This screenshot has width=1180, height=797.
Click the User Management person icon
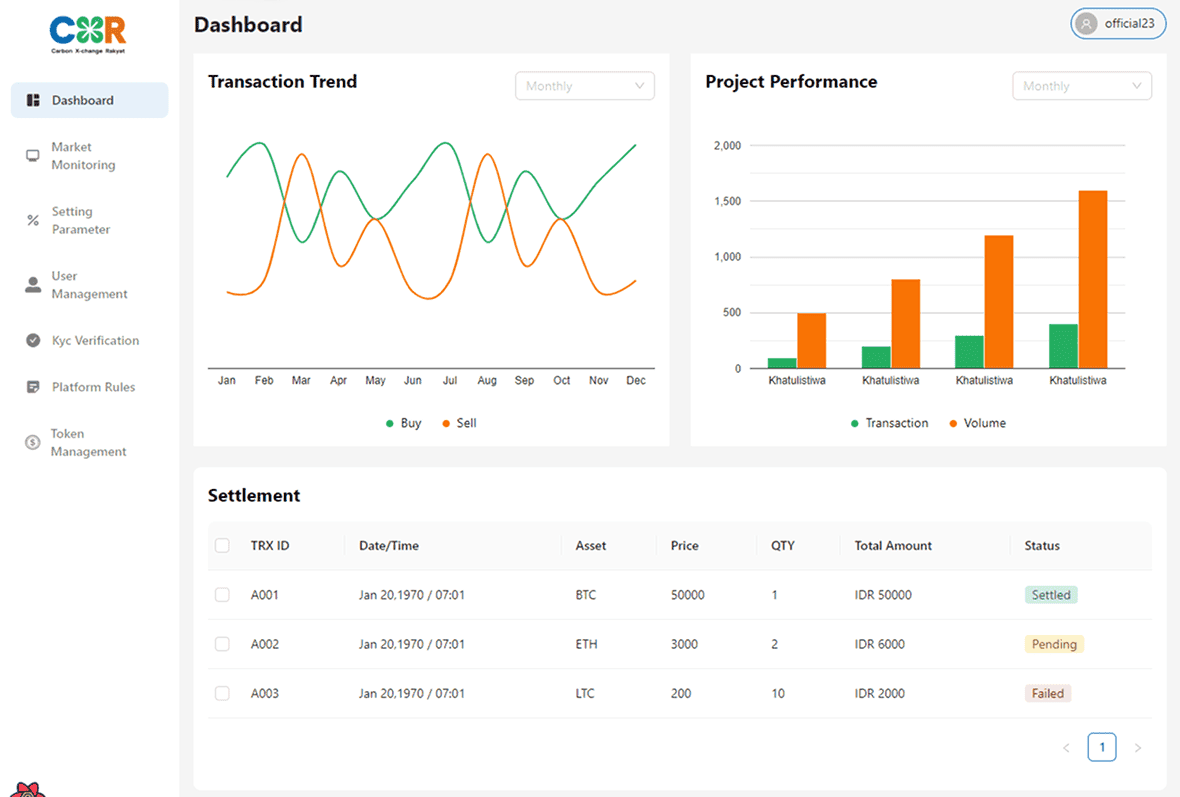tap(33, 284)
